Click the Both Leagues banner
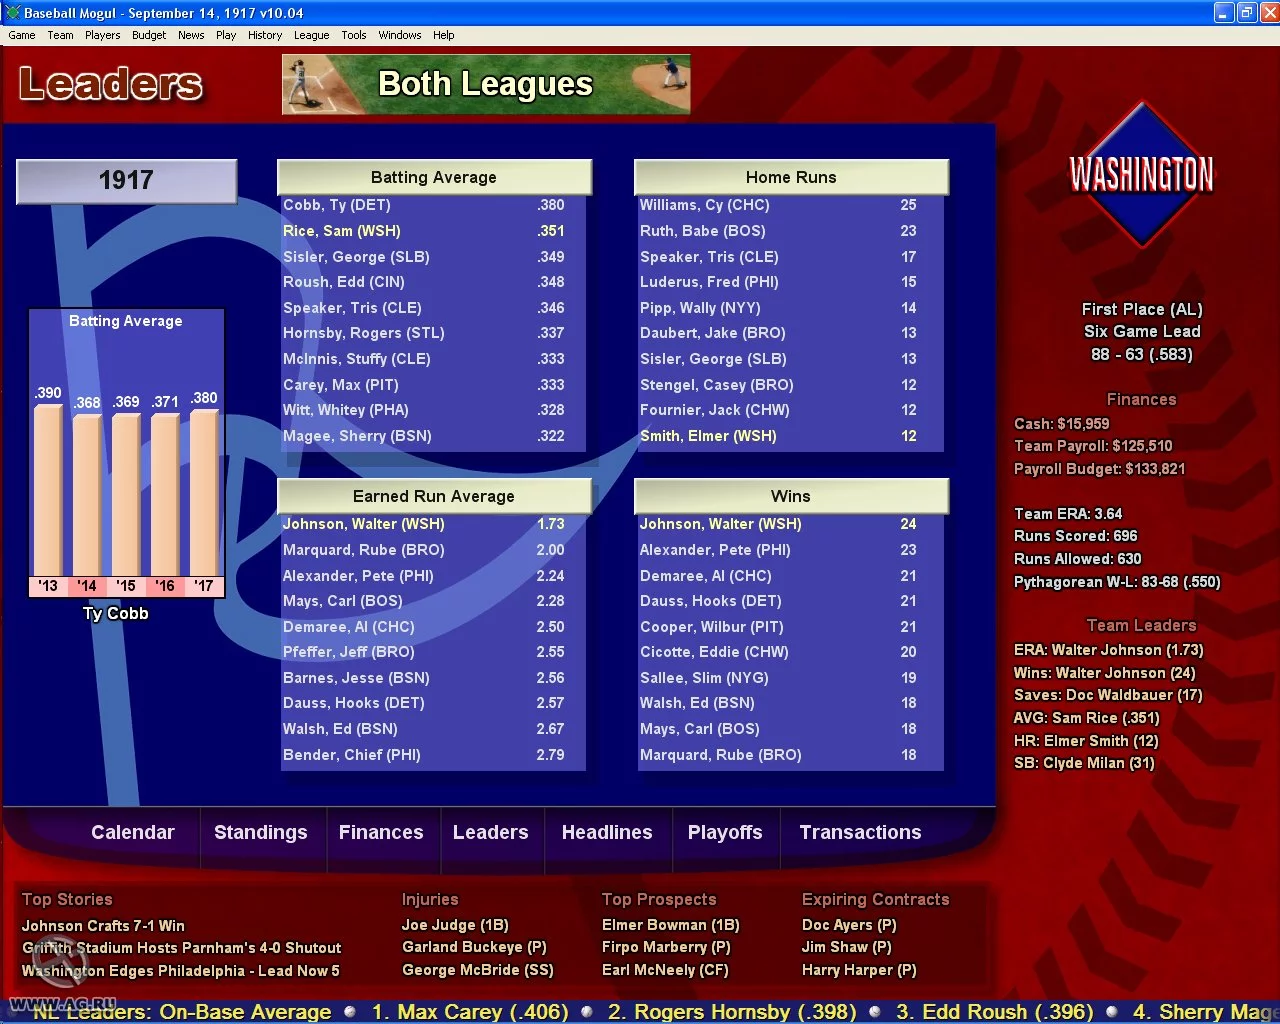Image resolution: width=1280 pixels, height=1024 pixels. [486, 84]
